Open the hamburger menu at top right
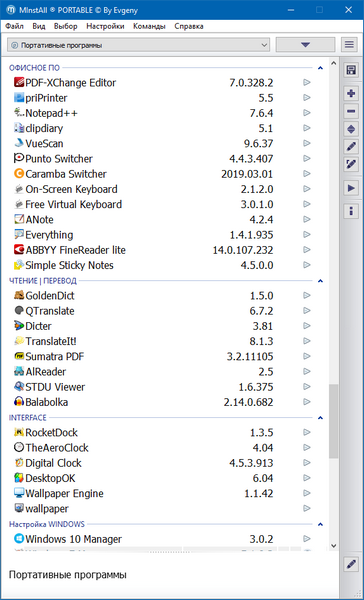The image size is (364, 600). click(x=349, y=45)
